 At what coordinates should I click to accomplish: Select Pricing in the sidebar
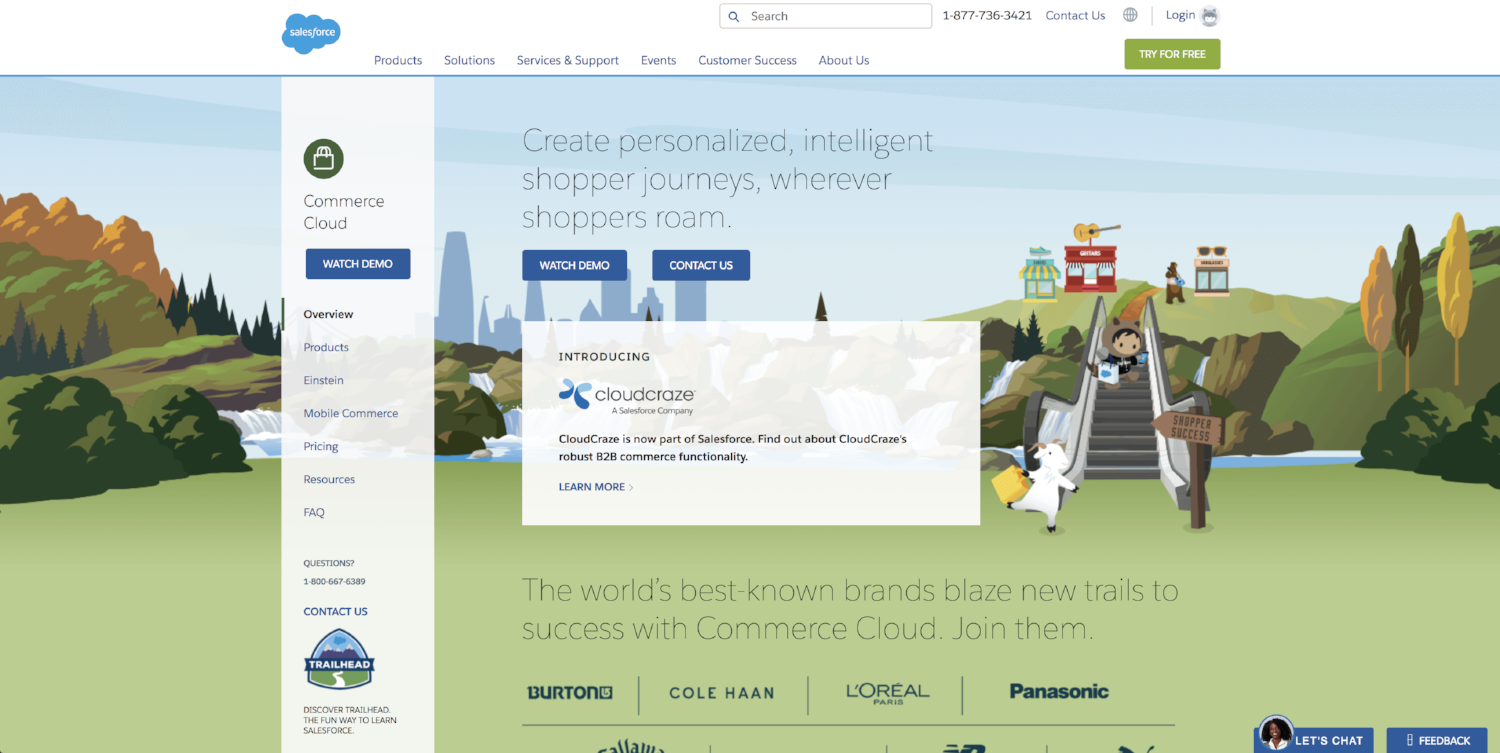click(x=321, y=446)
